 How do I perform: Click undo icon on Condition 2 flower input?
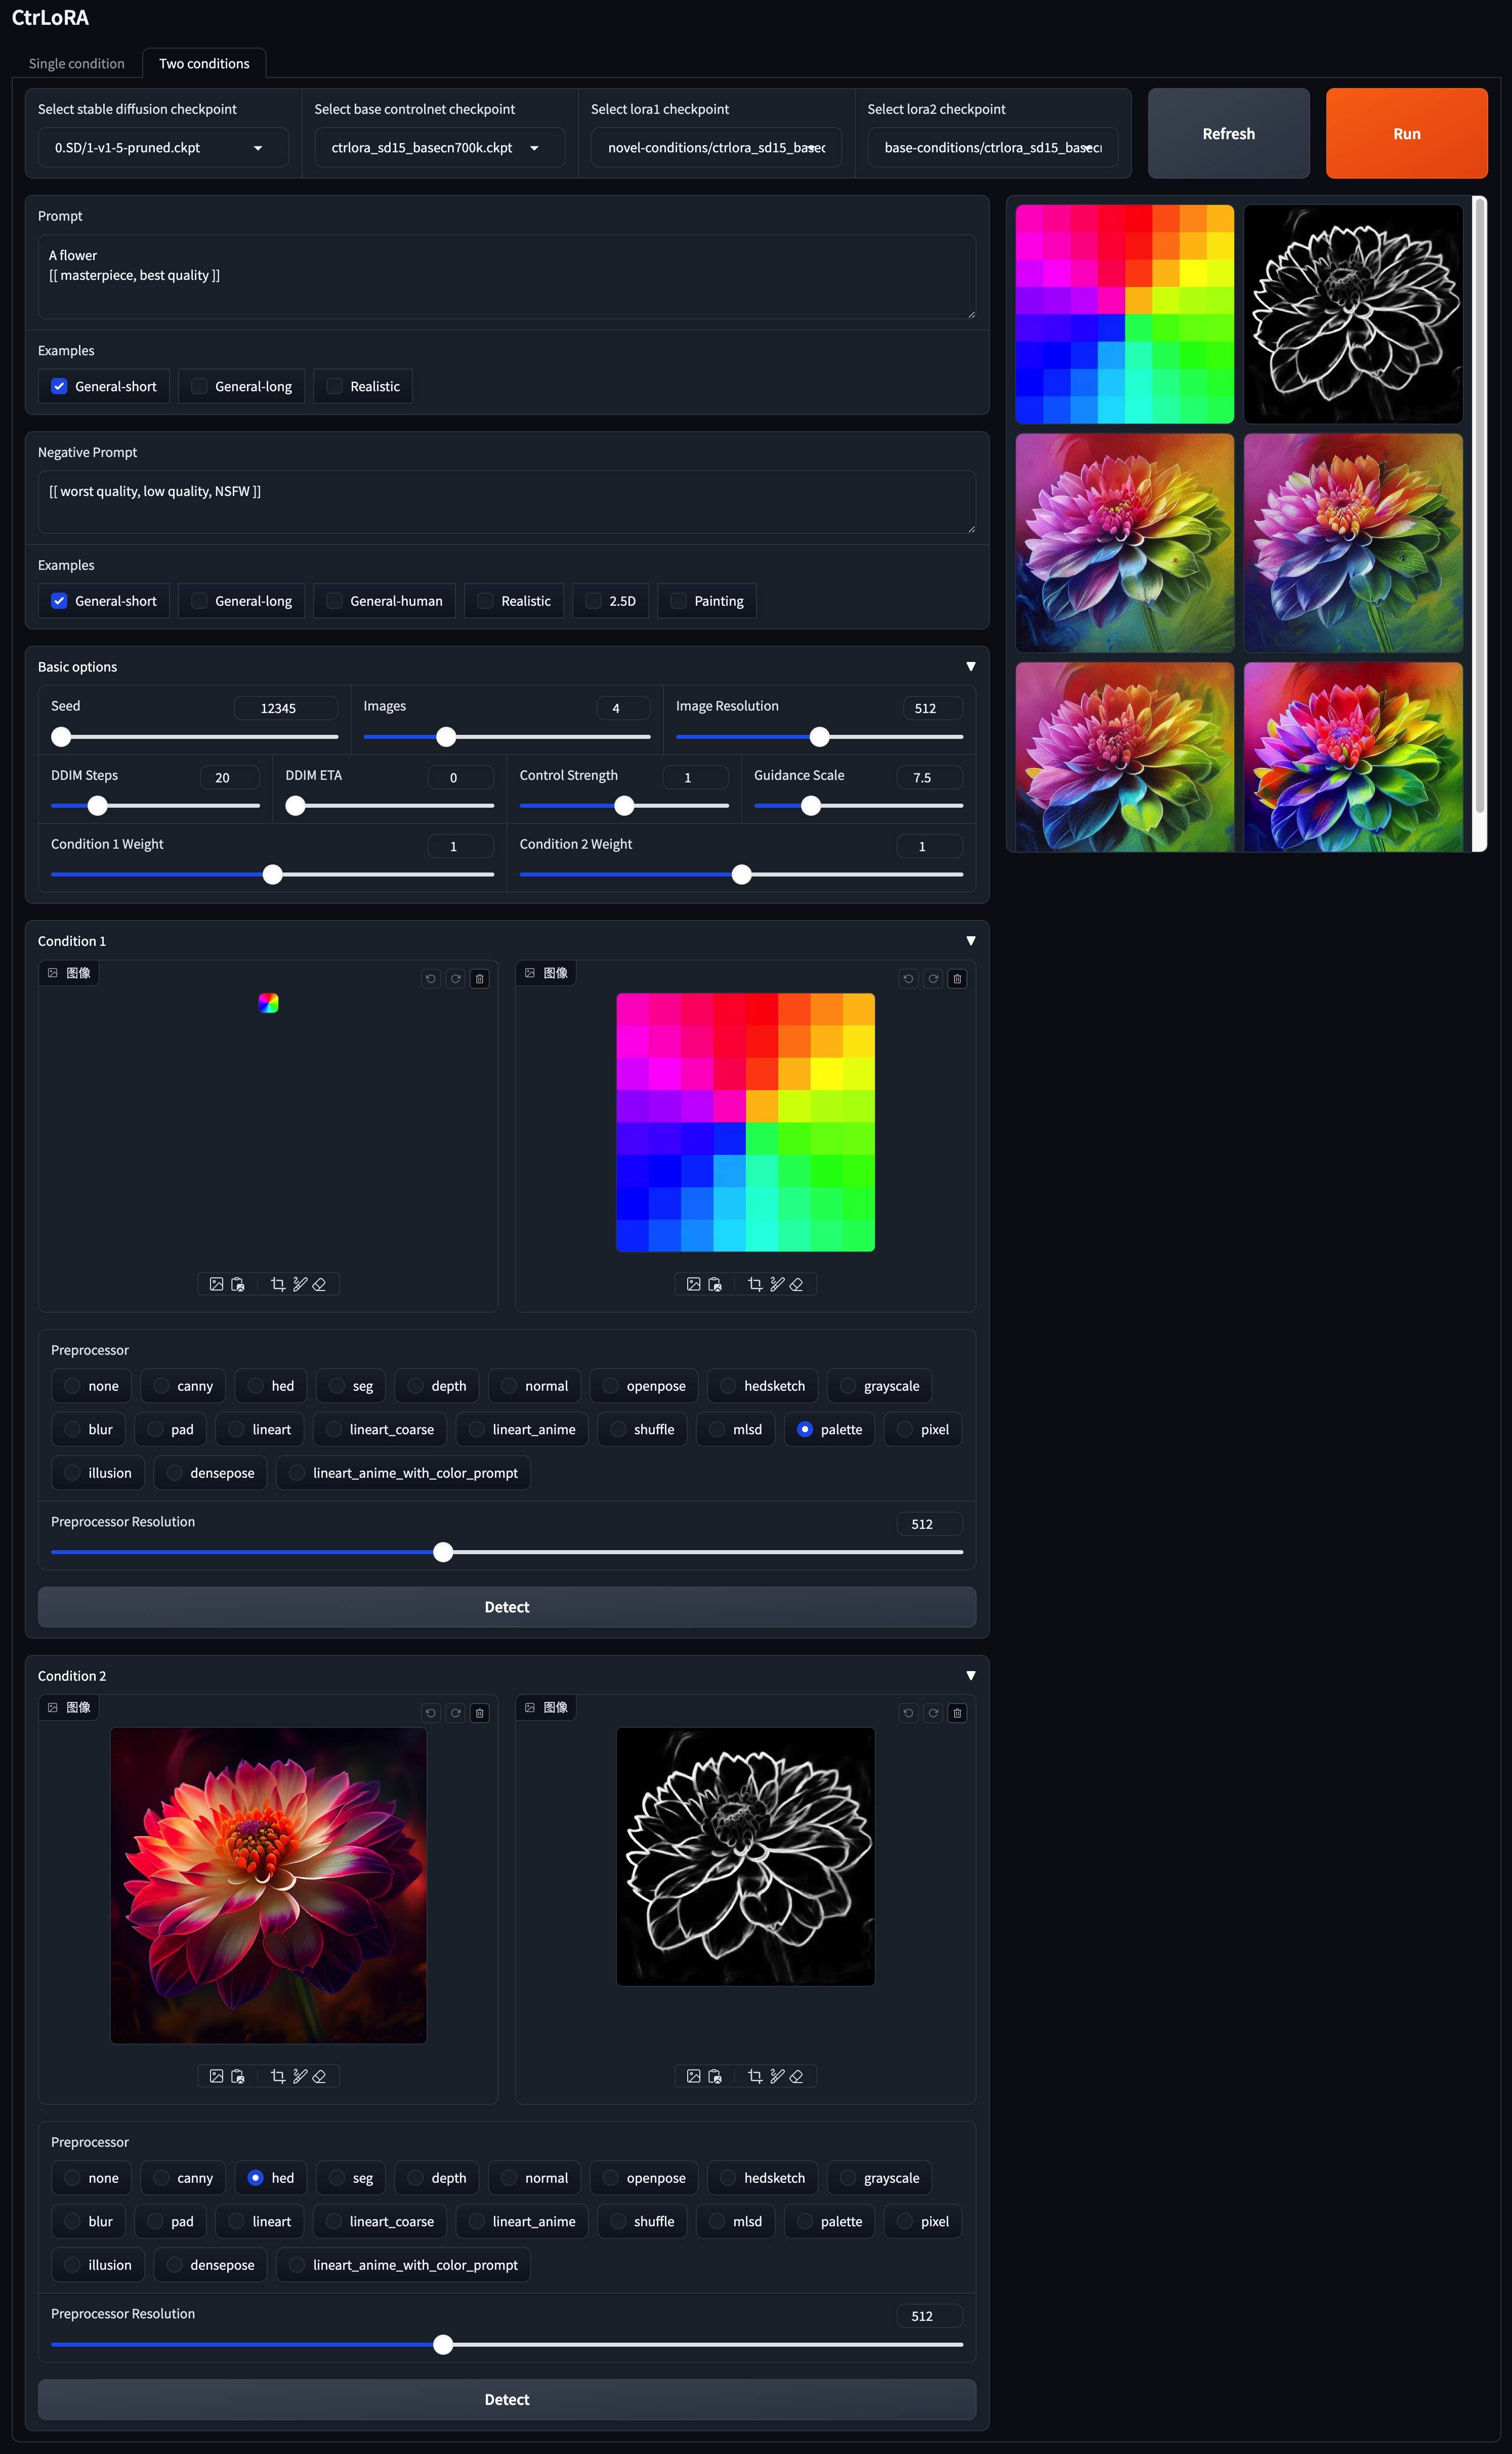(x=431, y=1713)
